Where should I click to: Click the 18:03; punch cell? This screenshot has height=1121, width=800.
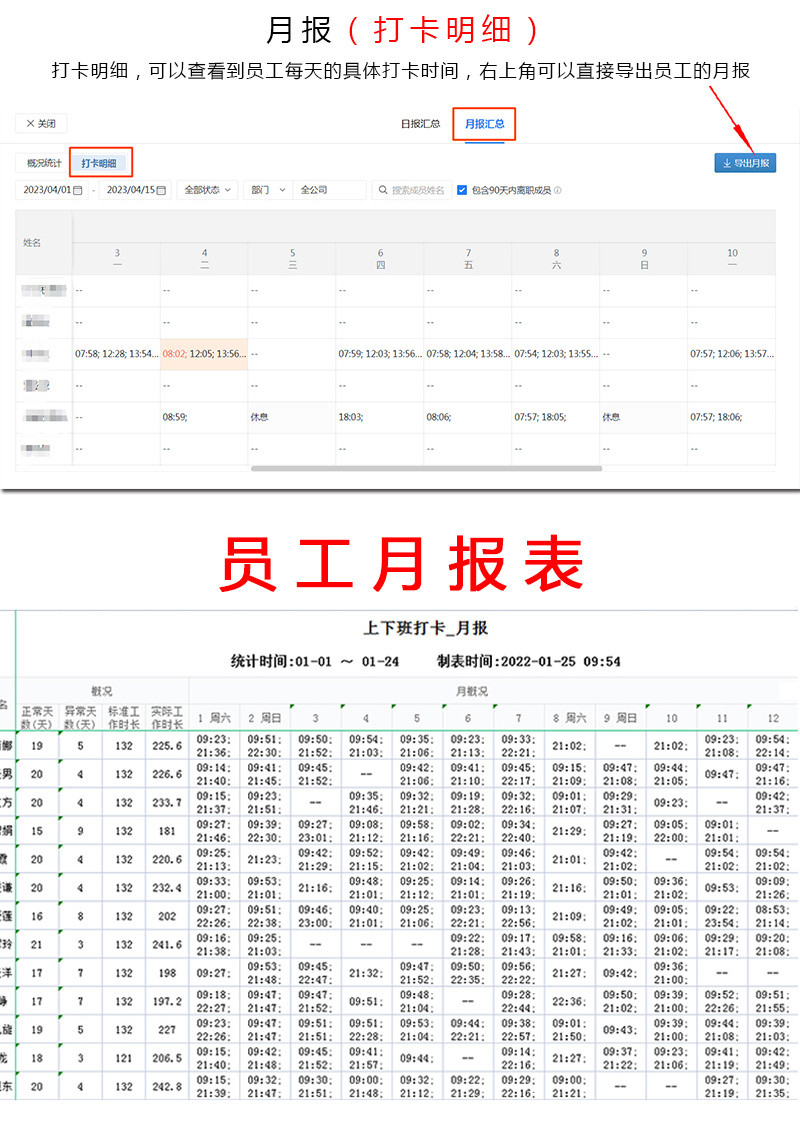click(380, 417)
